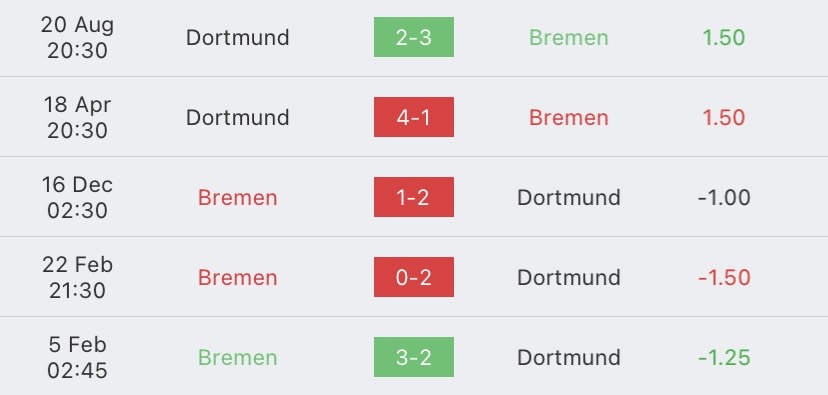Select the red 1-2 score badge
The image size is (828, 395).
(x=413, y=197)
